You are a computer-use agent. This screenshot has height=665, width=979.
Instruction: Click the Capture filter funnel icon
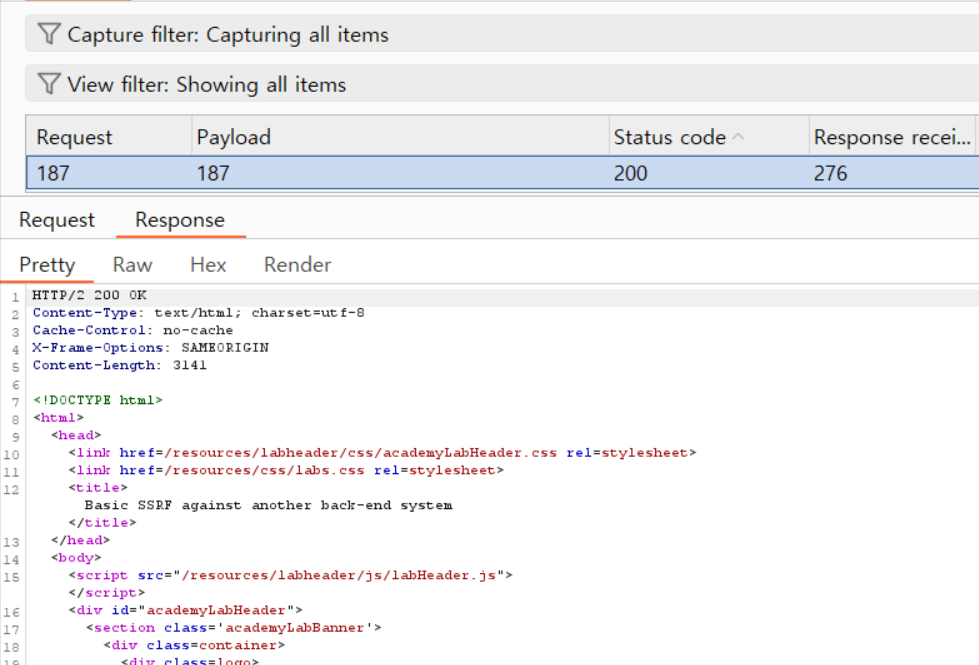tap(49, 34)
